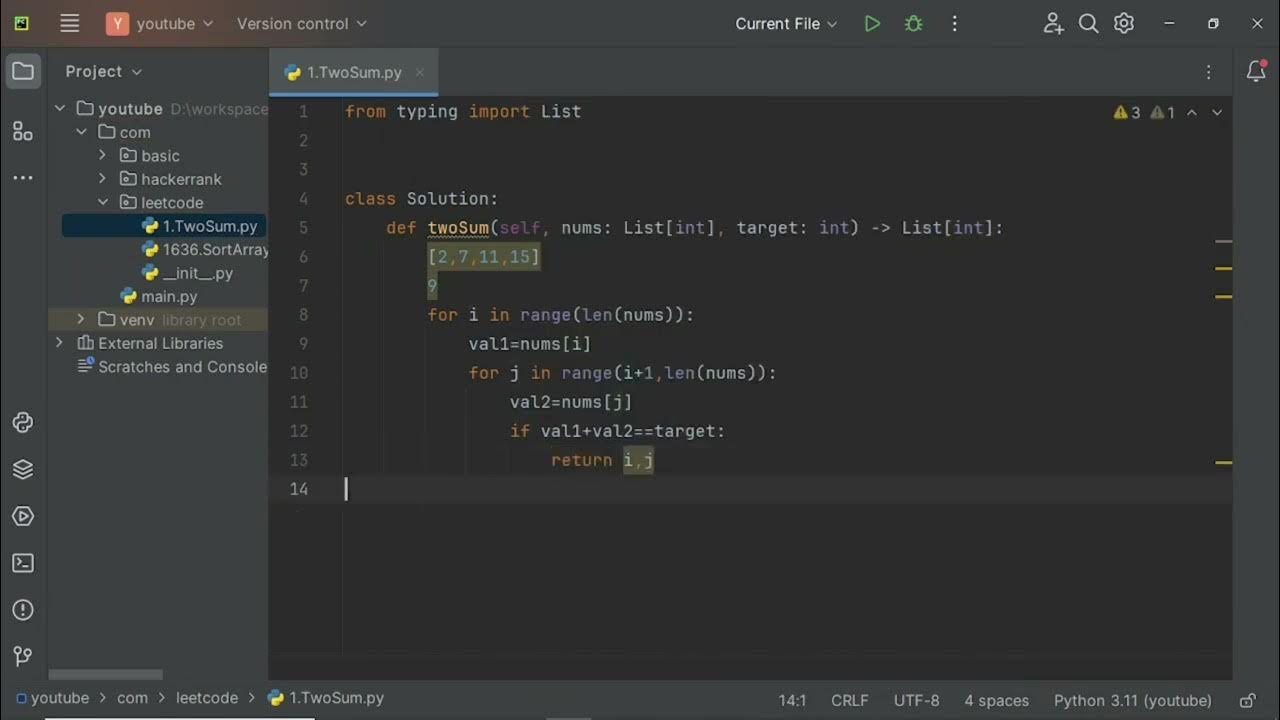This screenshot has width=1280, height=720.
Task: Change 4 spaces indent setting
Action: point(996,701)
